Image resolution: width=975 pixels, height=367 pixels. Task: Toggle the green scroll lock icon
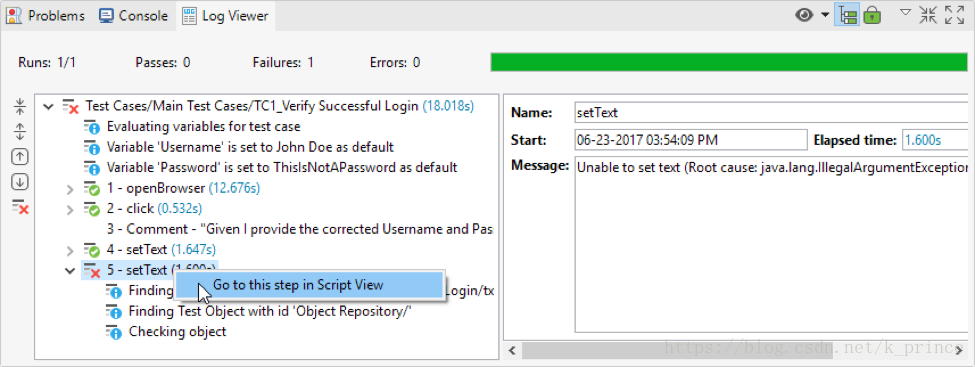coord(872,15)
